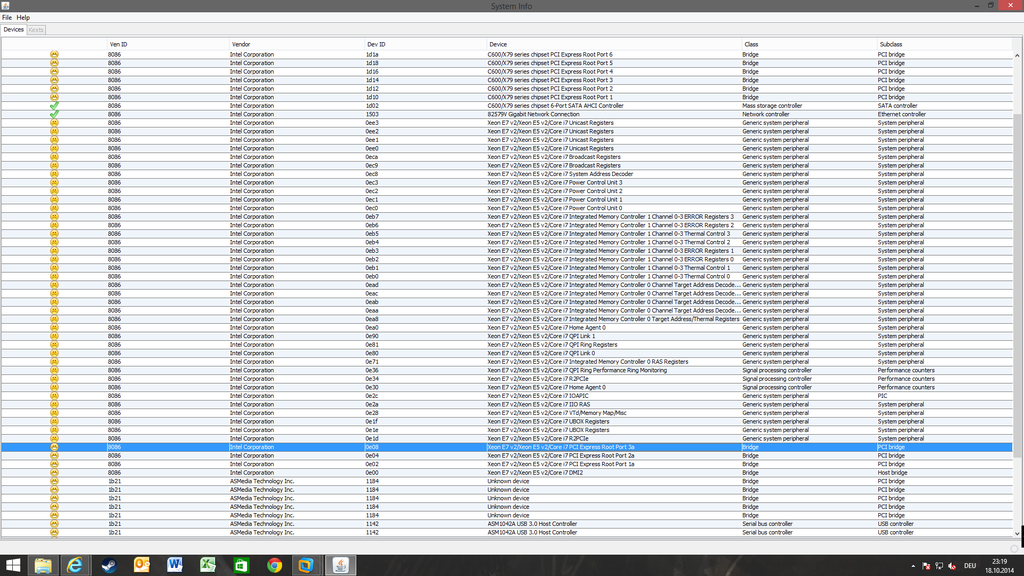Image resolution: width=1024 pixels, height=576 pixels.
Task: Click the green checkmark for 82579V Gigabit Network row
Action: click(54, 114)
